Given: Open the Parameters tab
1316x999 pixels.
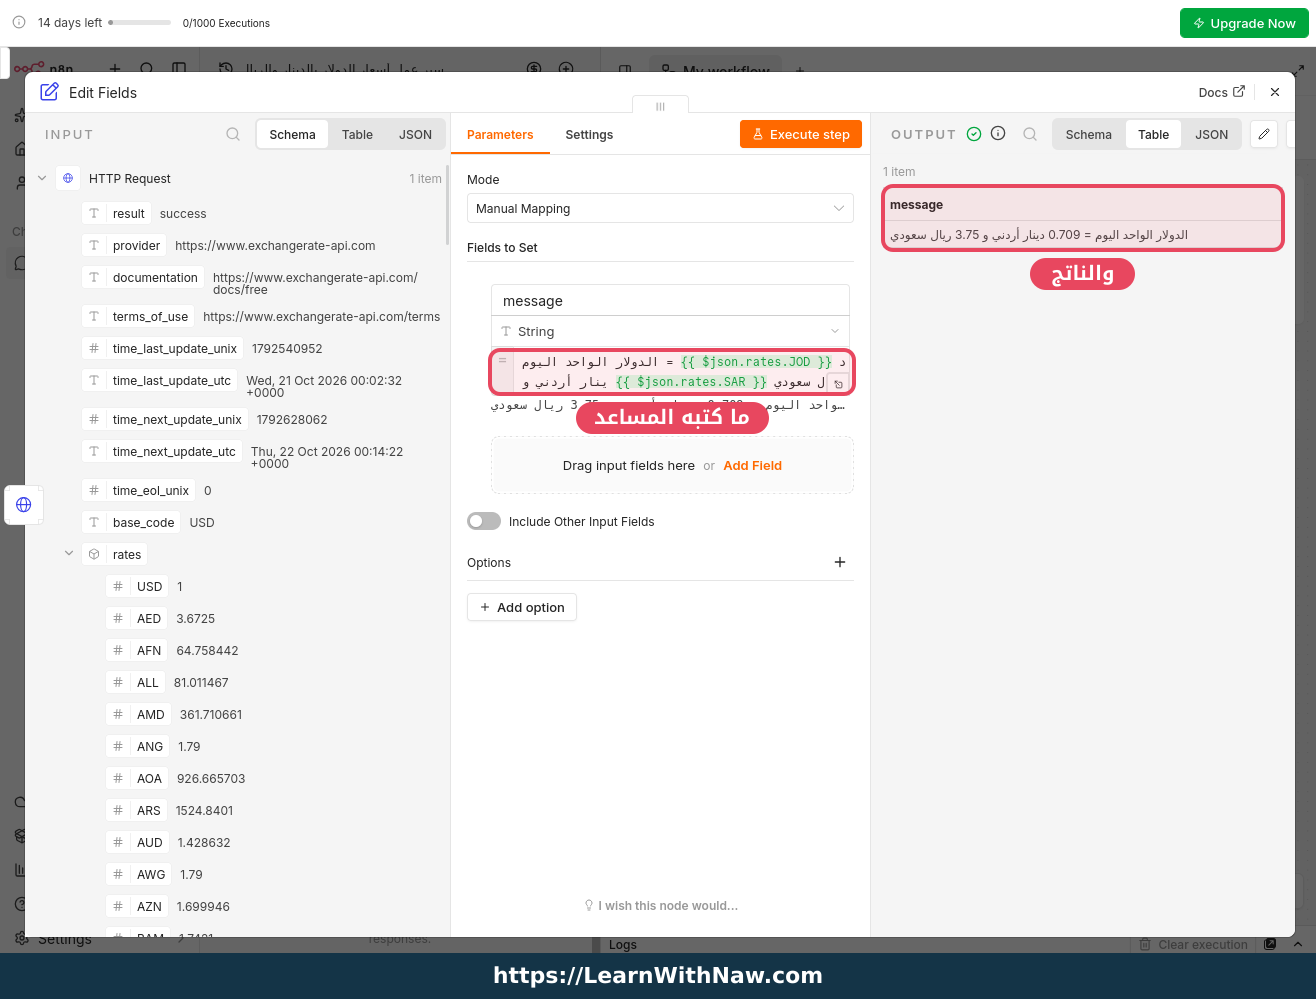Looking at the screenshot, I should pyautogui.click(x=500, y=134).
